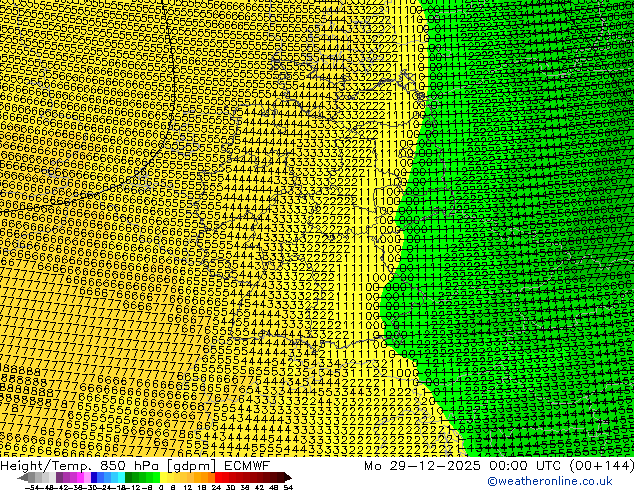Open the weatheronline.co.uk copyright link
Screen dimensions: 634x490
(550, 481)
